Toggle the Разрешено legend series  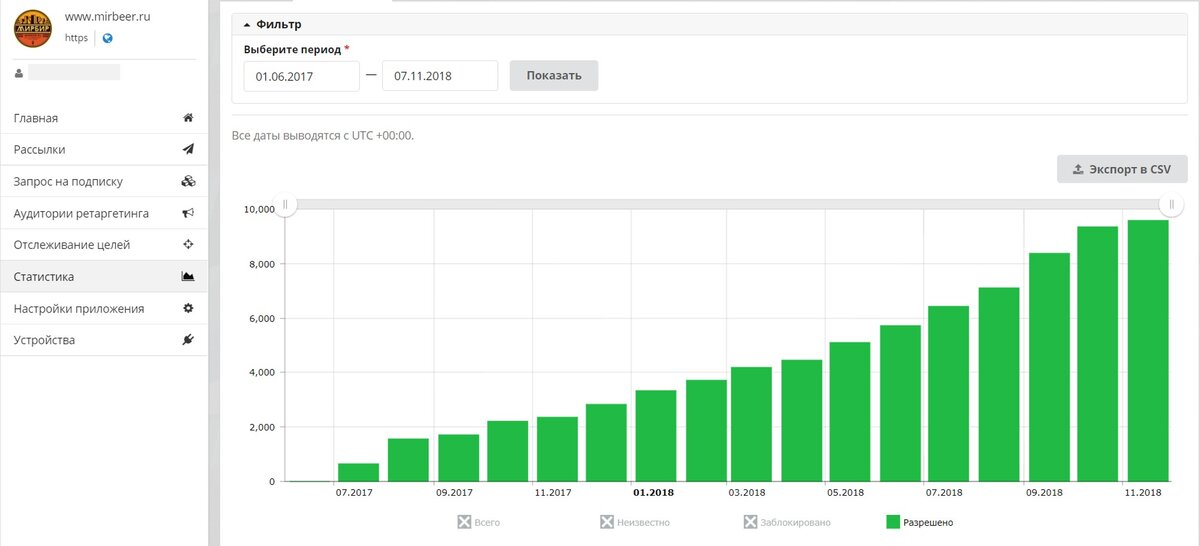920,522
